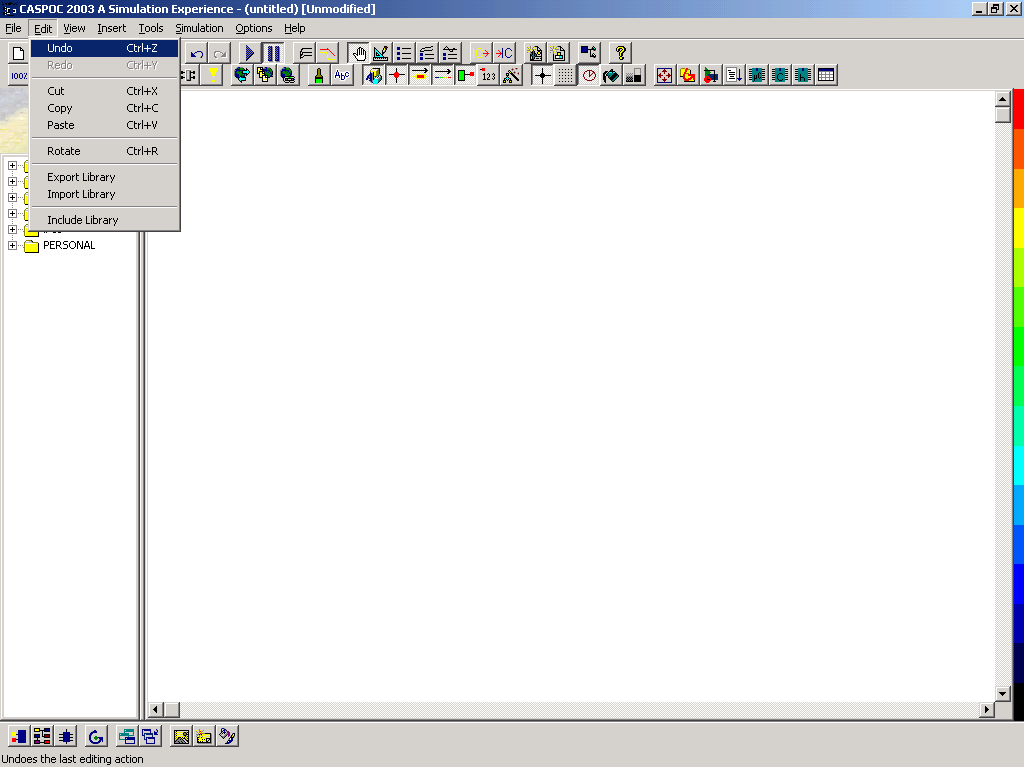Image resolution: width=1024 pixels, height=768 pixels.
Task: Expand the second library tree node
Action: [x=12, y=182]
